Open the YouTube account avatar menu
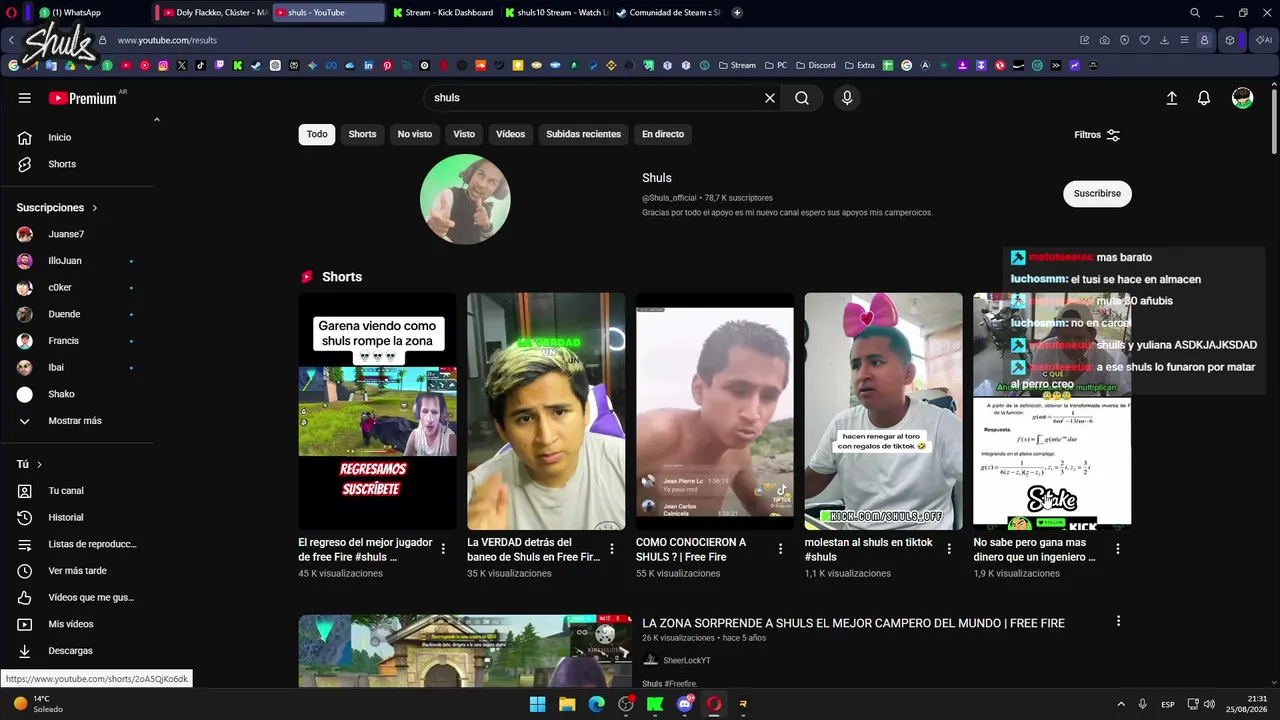 tap(1243, 98)
